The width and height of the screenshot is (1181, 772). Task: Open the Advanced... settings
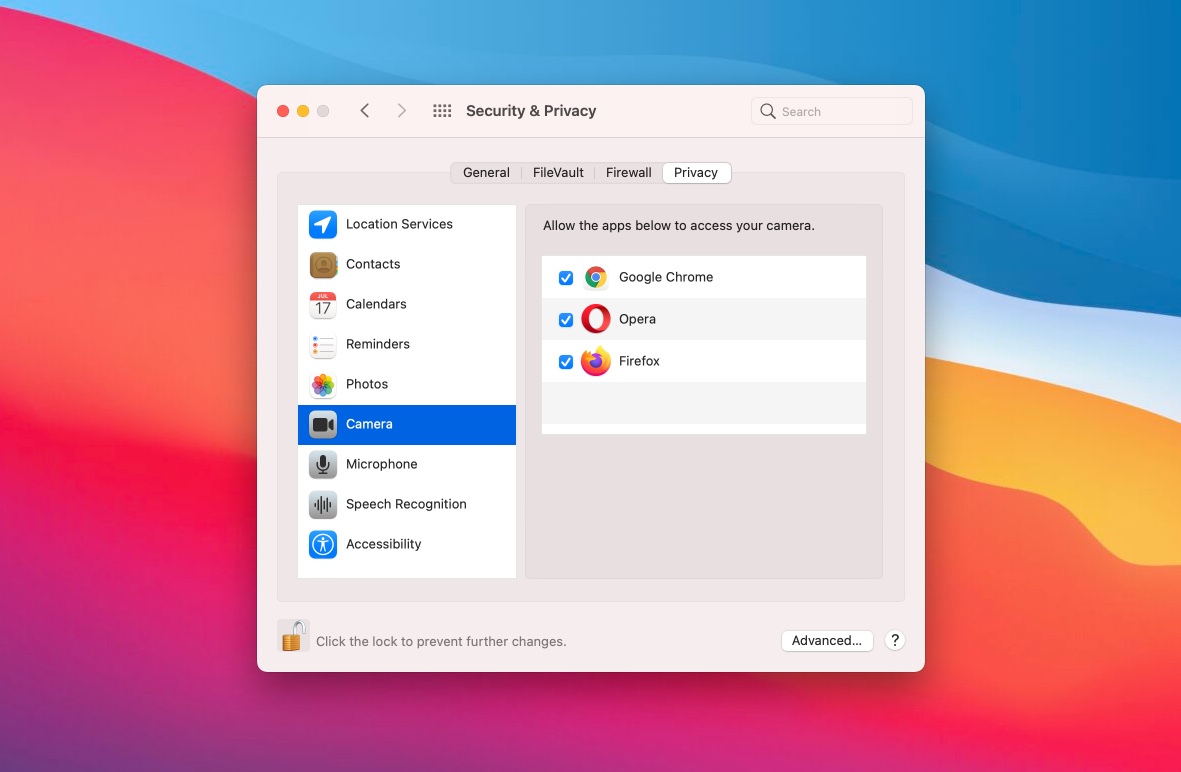(826, 640)
